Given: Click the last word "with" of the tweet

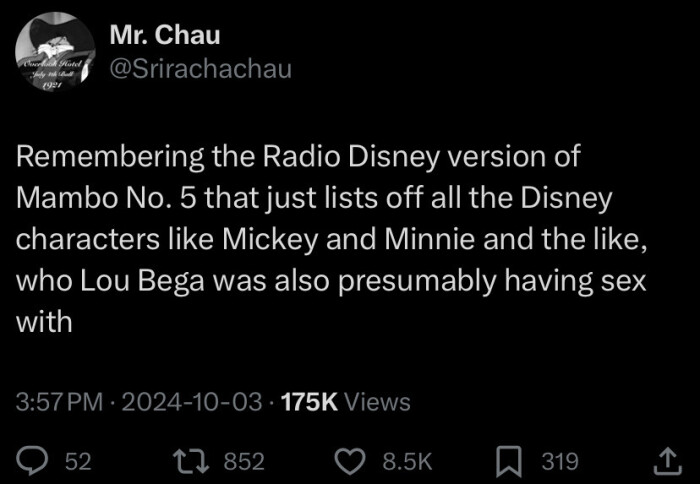Looking at the screenshot, I should pyautogui.click(x=44, y=324).
